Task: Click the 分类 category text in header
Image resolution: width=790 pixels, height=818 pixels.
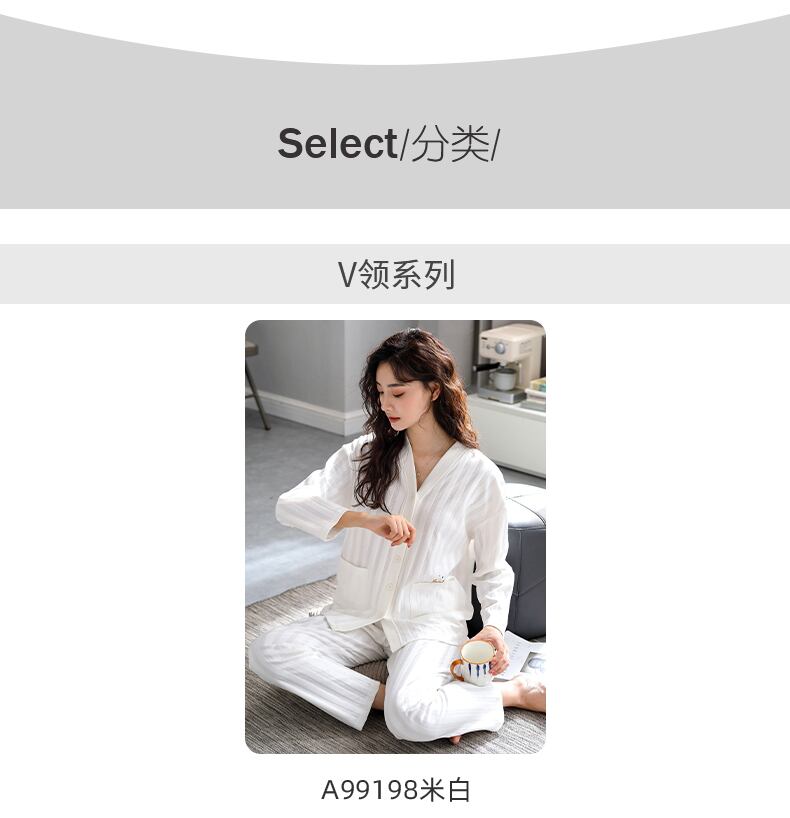Action: (x=450, y=143)
